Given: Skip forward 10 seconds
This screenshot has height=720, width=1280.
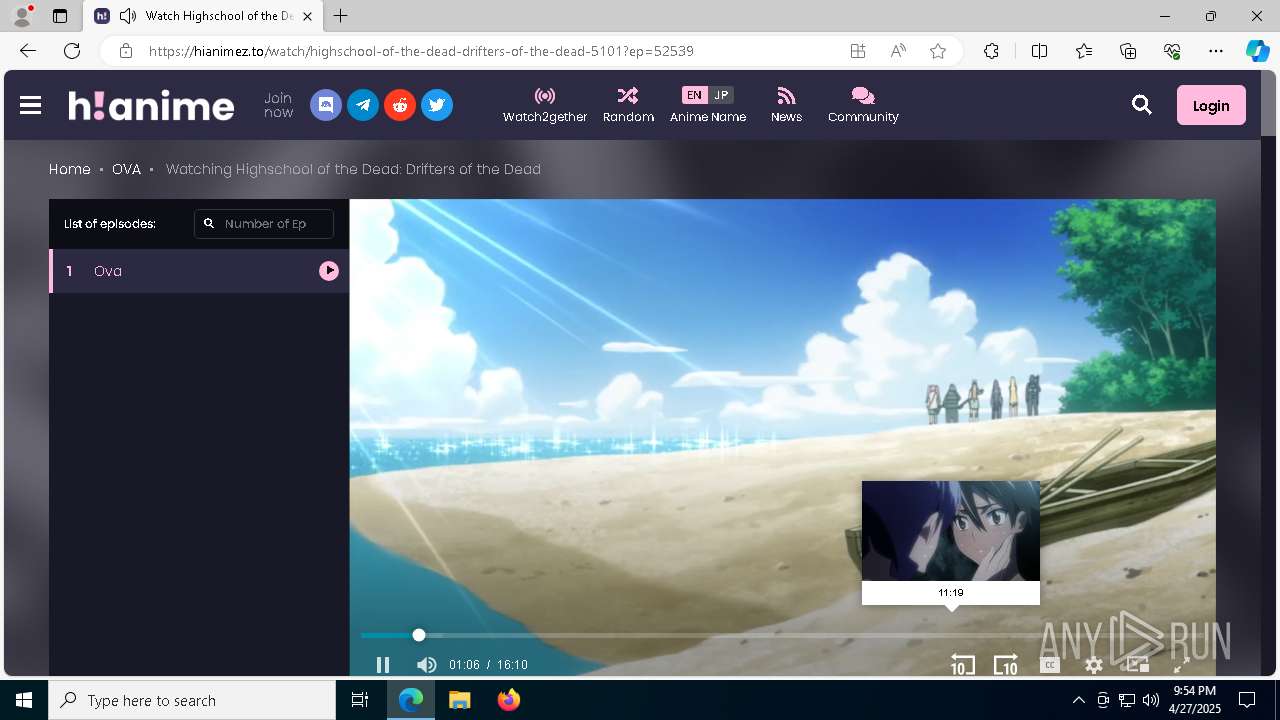Looking at the screenshot, I should 1005,665.
